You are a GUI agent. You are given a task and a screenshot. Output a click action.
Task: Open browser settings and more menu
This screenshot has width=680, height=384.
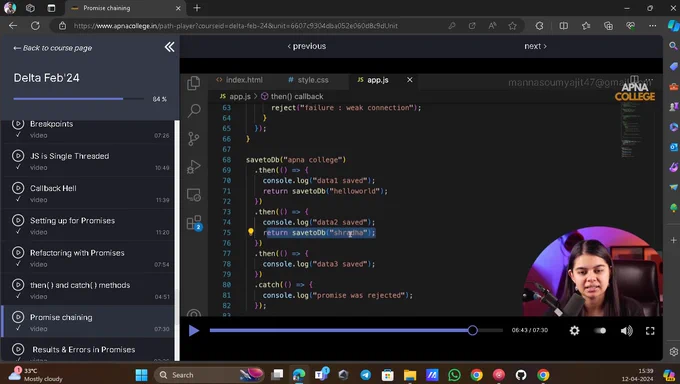(x=652, y=26)
